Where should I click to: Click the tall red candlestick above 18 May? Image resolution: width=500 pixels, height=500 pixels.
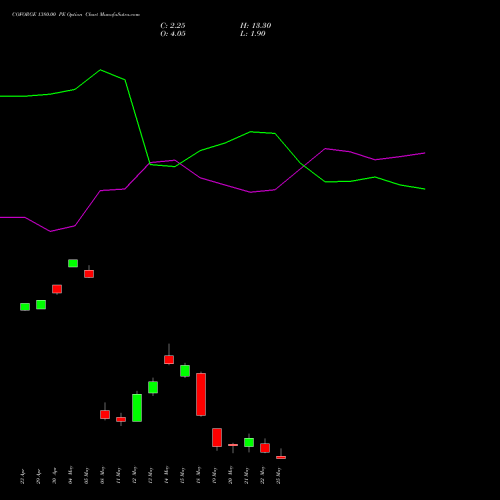coord(201,394)
